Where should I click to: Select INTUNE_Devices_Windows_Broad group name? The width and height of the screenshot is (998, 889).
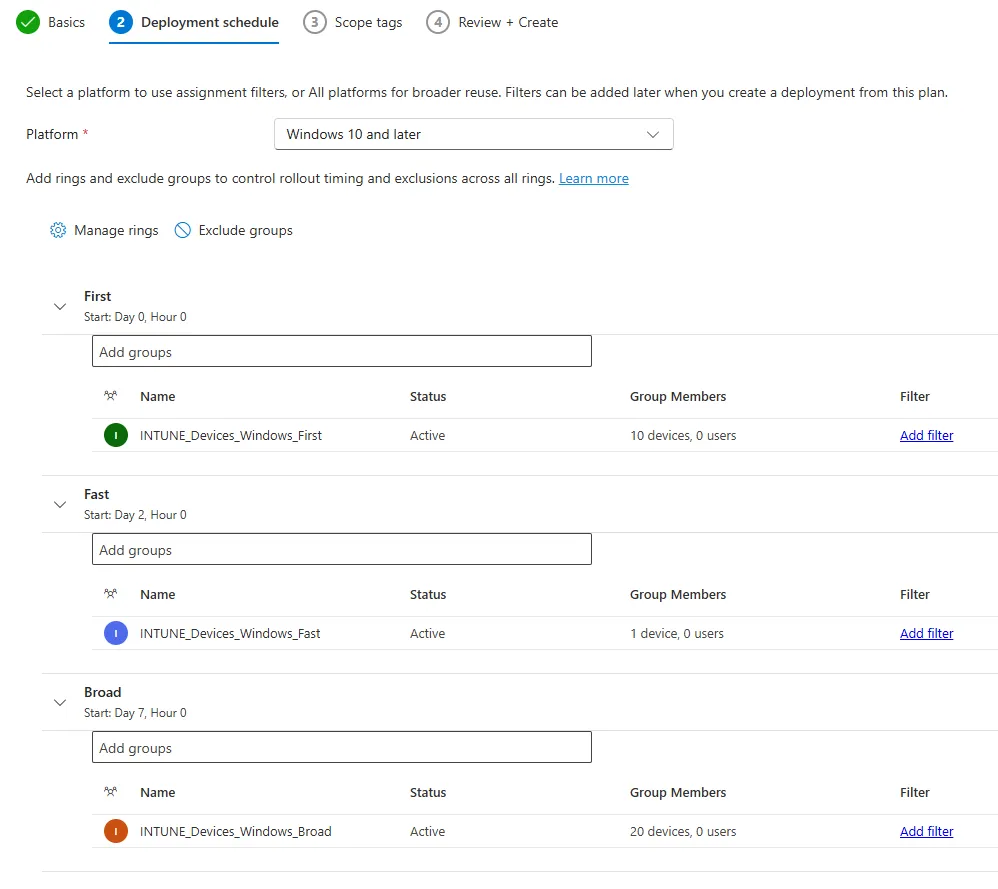pos(235,831)
